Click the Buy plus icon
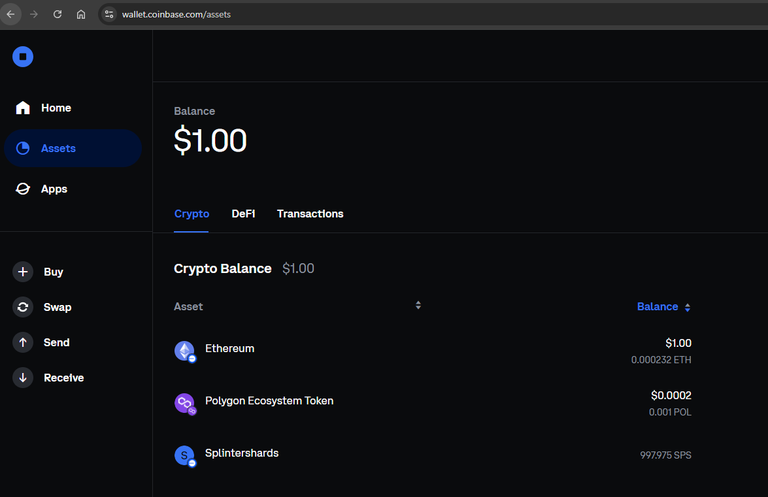 pos(23,272)
